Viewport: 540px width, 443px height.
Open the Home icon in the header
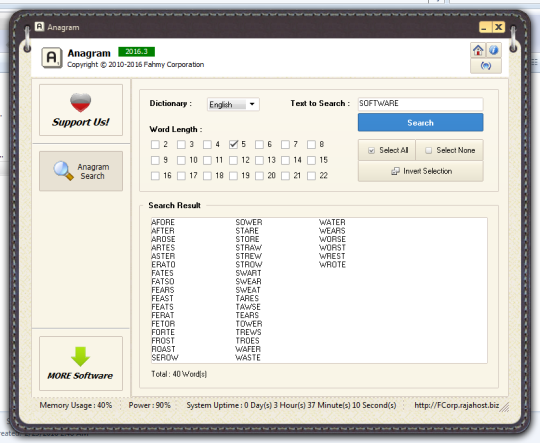(478, 50)
